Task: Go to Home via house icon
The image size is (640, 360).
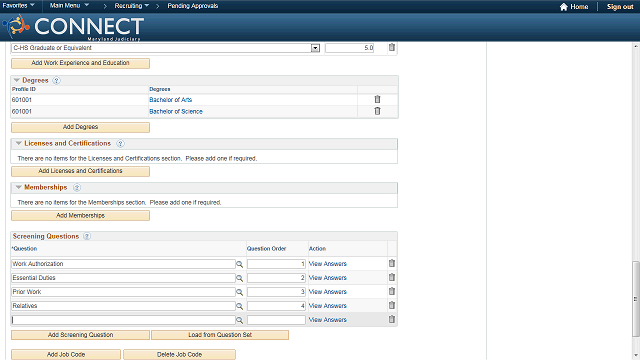Action: click(x=564, y=7)
